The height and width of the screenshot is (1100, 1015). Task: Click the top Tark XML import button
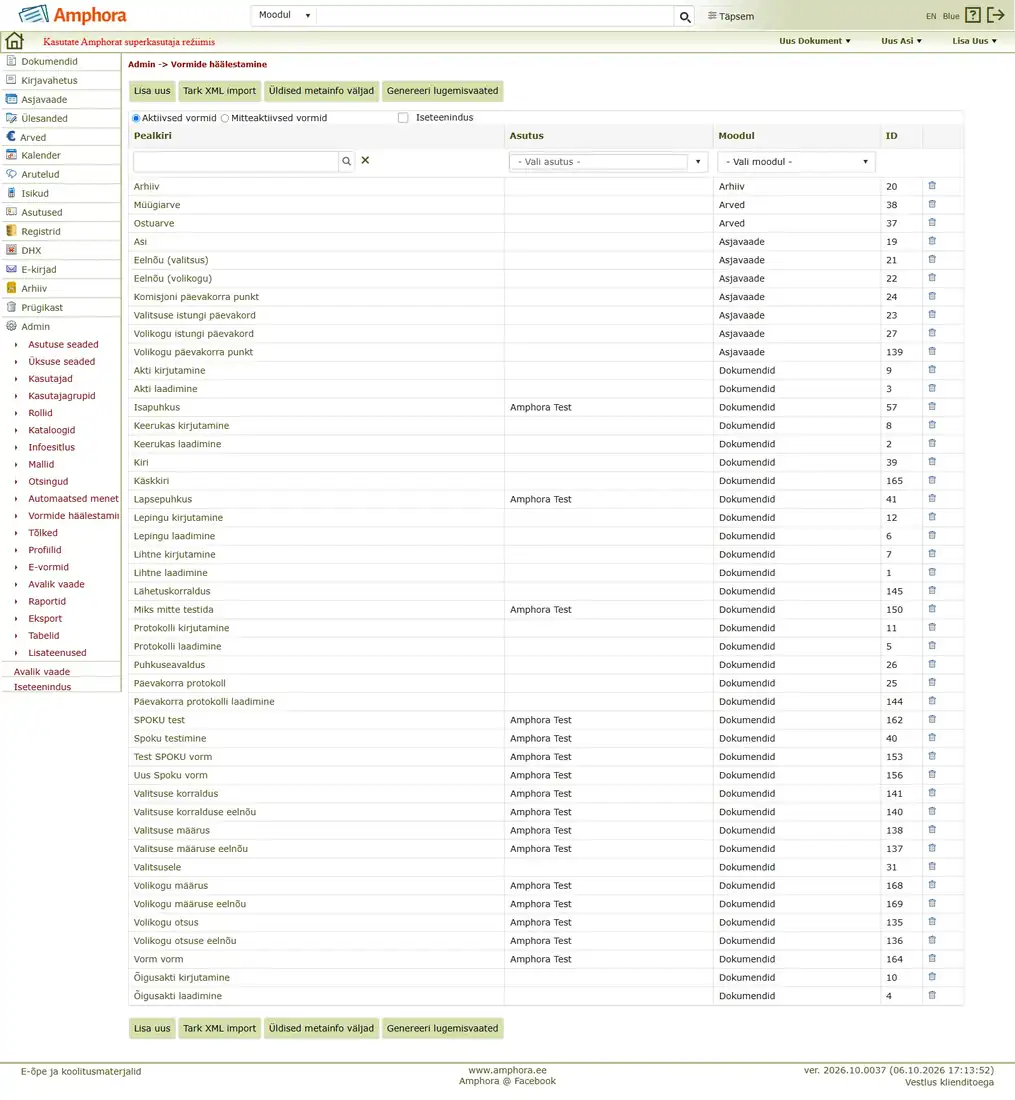[x=220, y=91]
